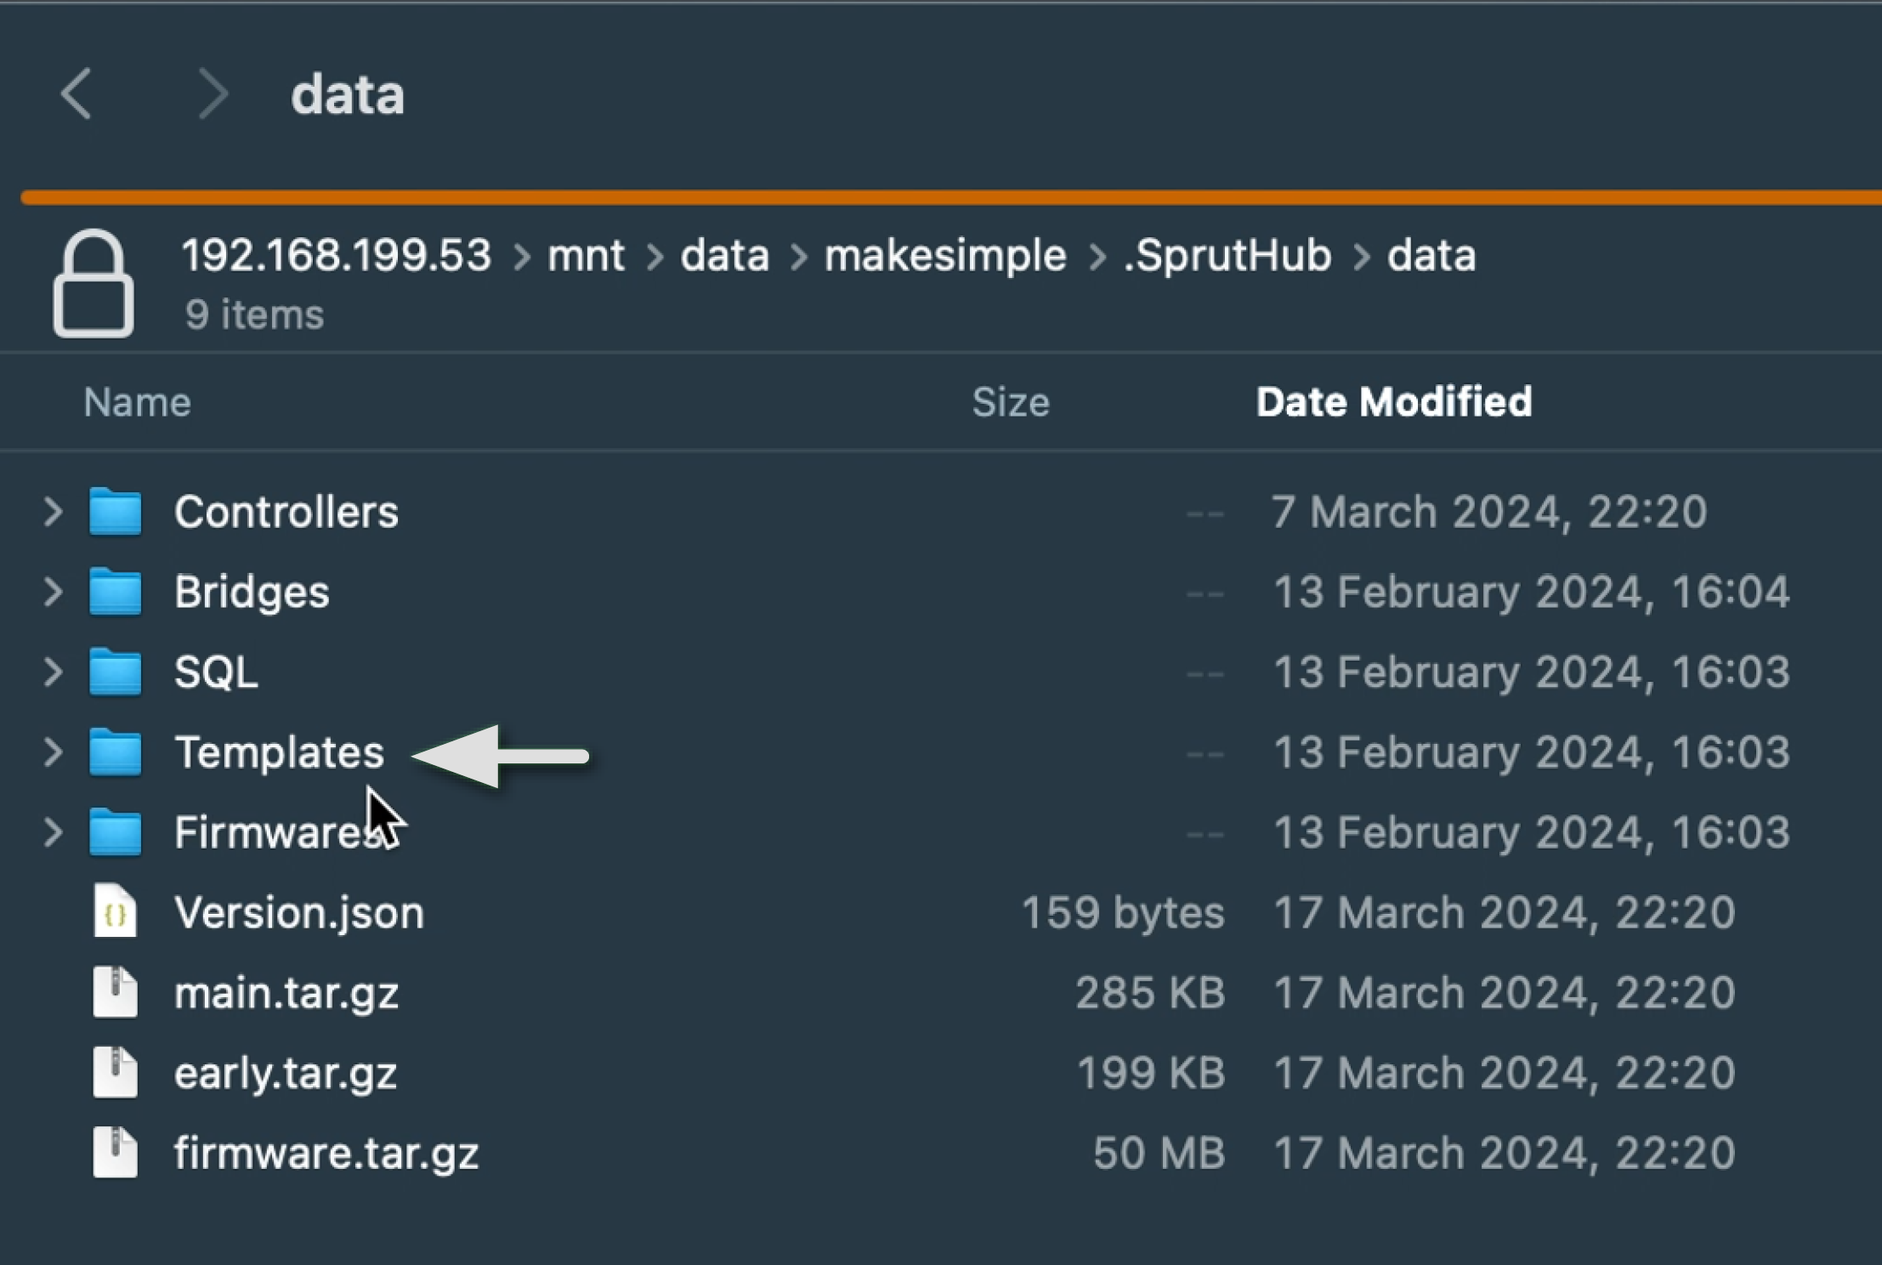Expand the Templates folder disclosure arrow
The image size is (1882, 1265).
tap(53, 752)
